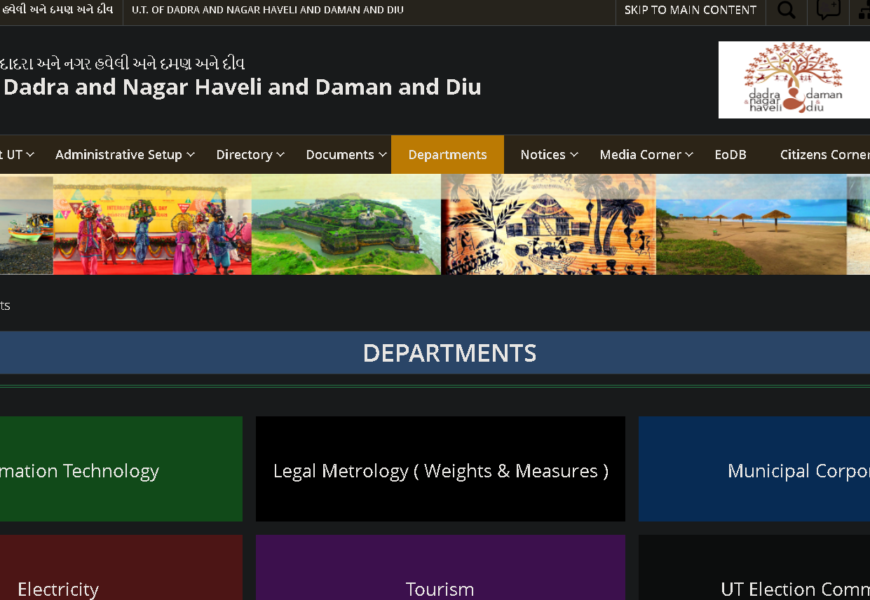
Task: Click U.T. of Dadra and Nagar Haveli header link
Action: [x=267, y=10]
